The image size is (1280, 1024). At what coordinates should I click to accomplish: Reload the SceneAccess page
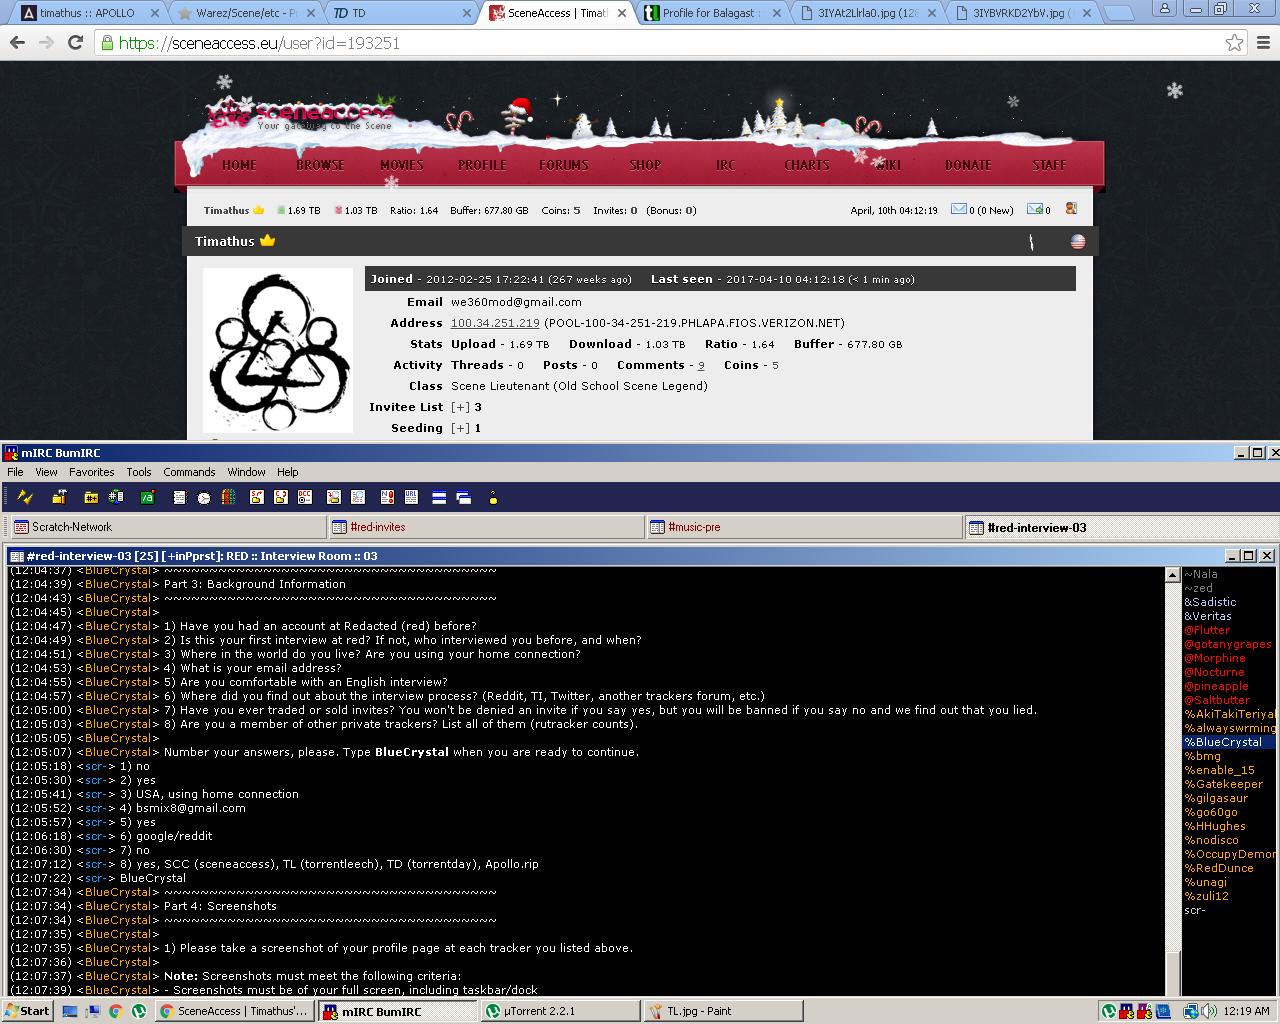coord(75,43)
